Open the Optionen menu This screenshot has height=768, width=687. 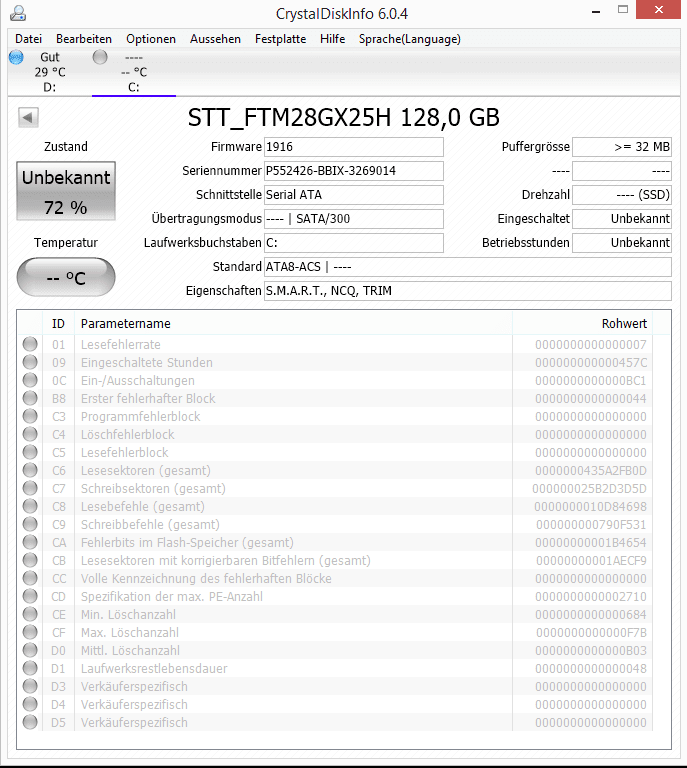tap(151, 39)
